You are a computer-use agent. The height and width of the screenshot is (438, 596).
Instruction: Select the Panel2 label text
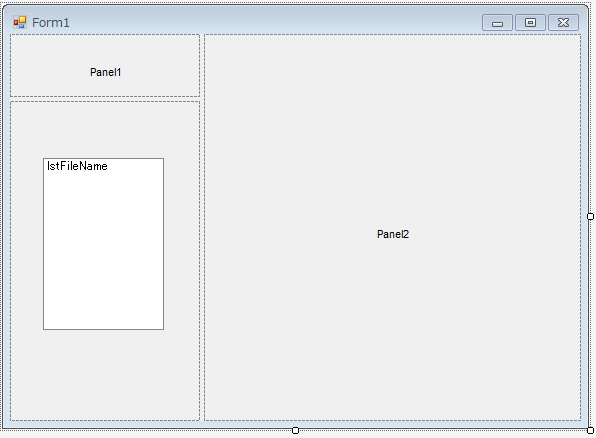coord(393,234)
